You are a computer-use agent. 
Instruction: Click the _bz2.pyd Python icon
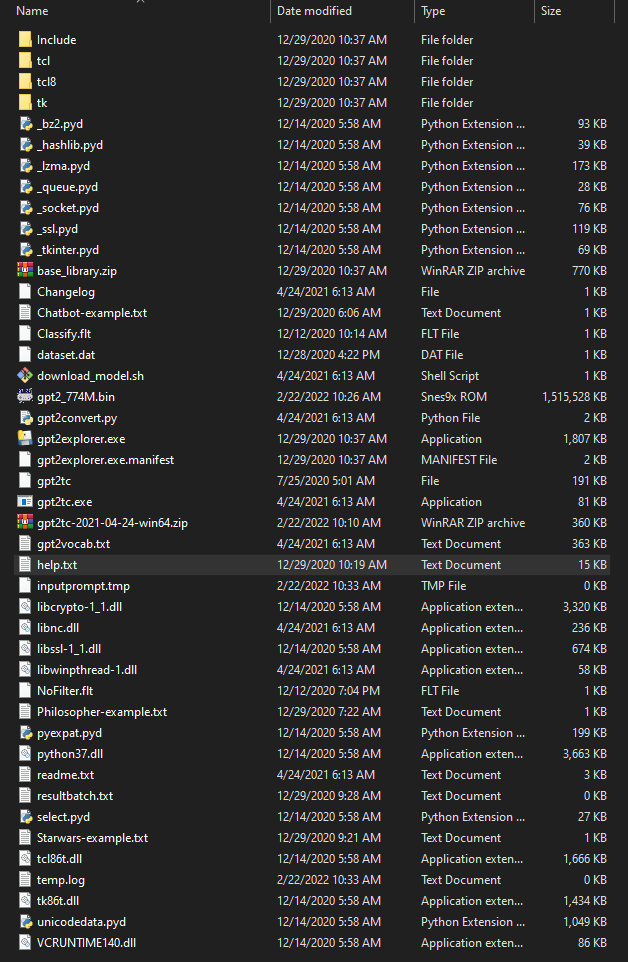click(25, 124)
